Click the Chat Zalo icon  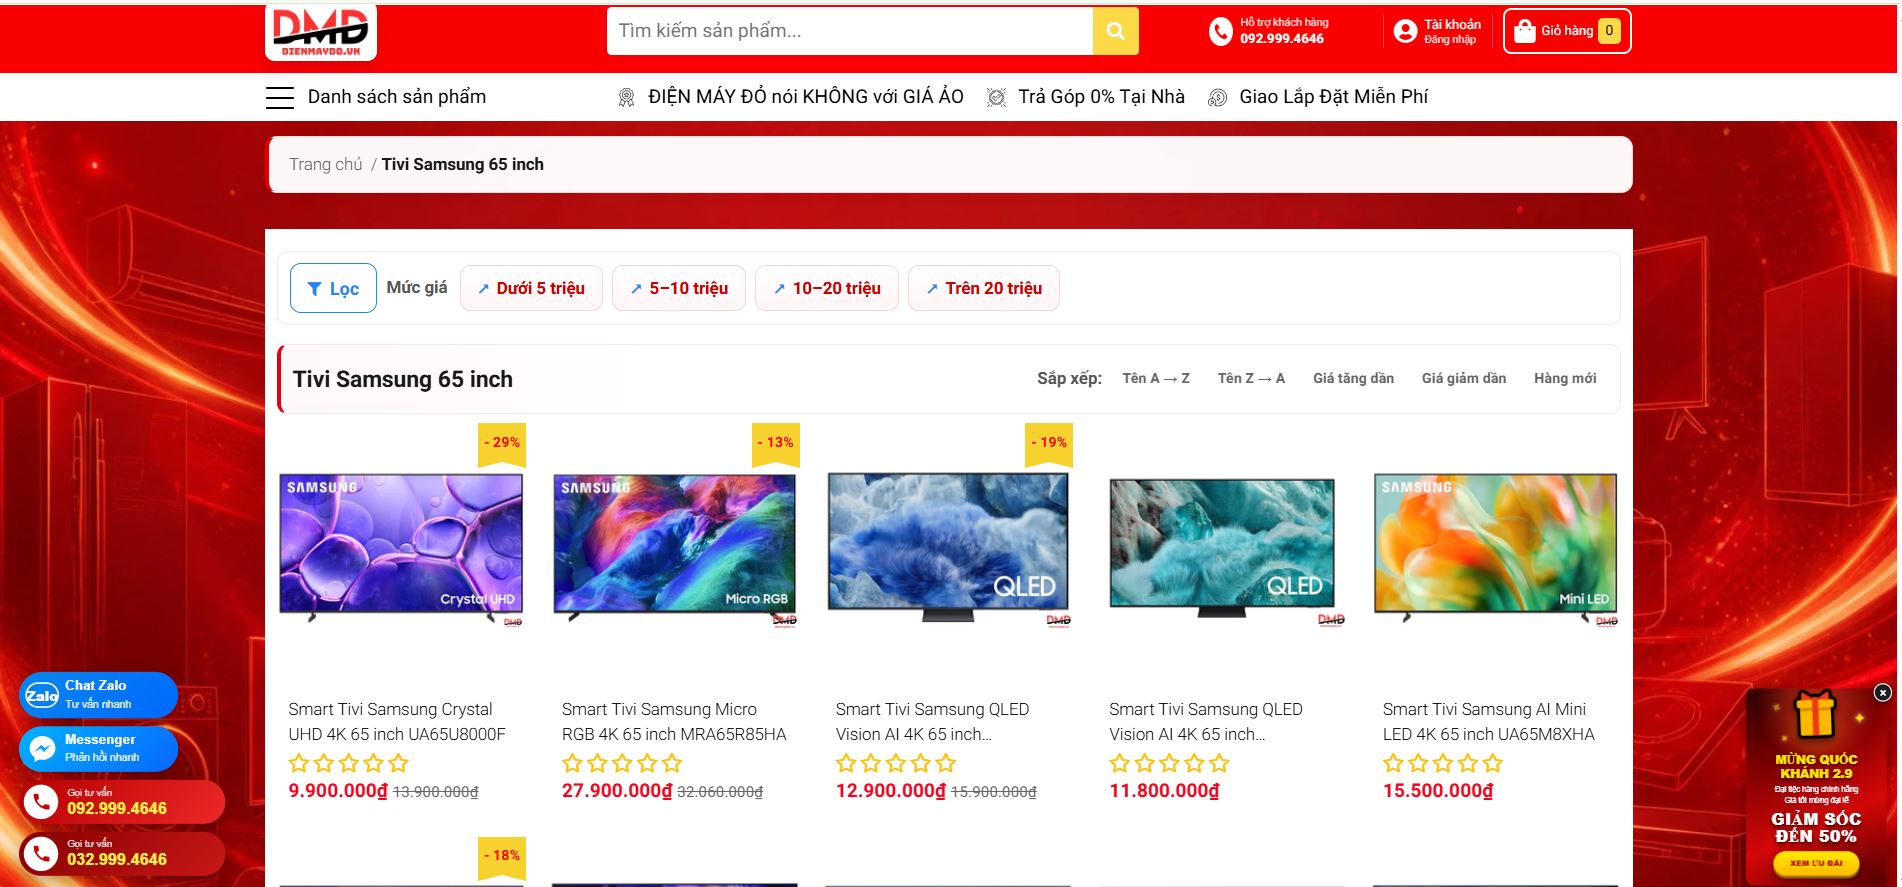[42, 695]
